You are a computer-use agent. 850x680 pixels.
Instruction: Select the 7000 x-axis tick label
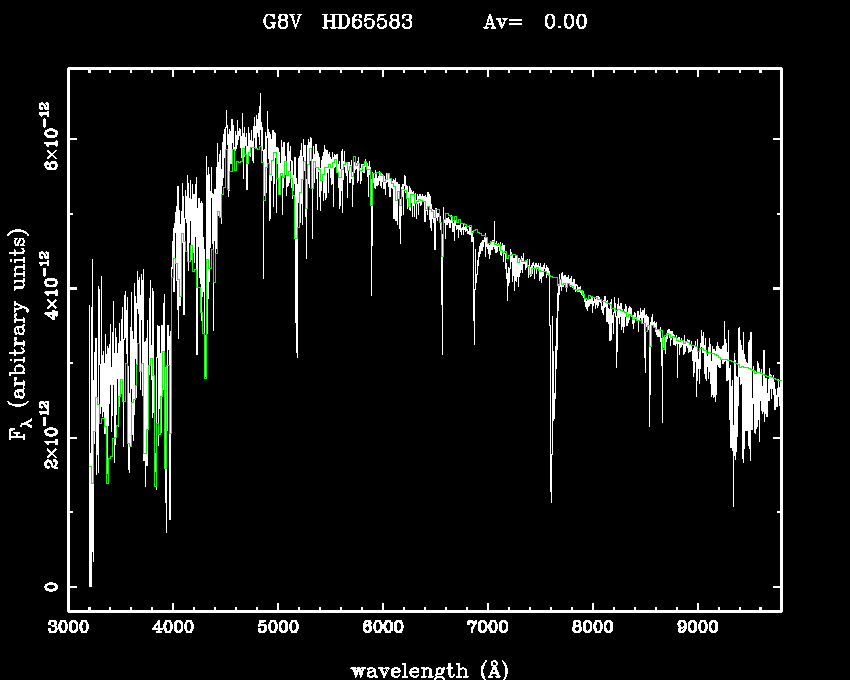[487, 628]
